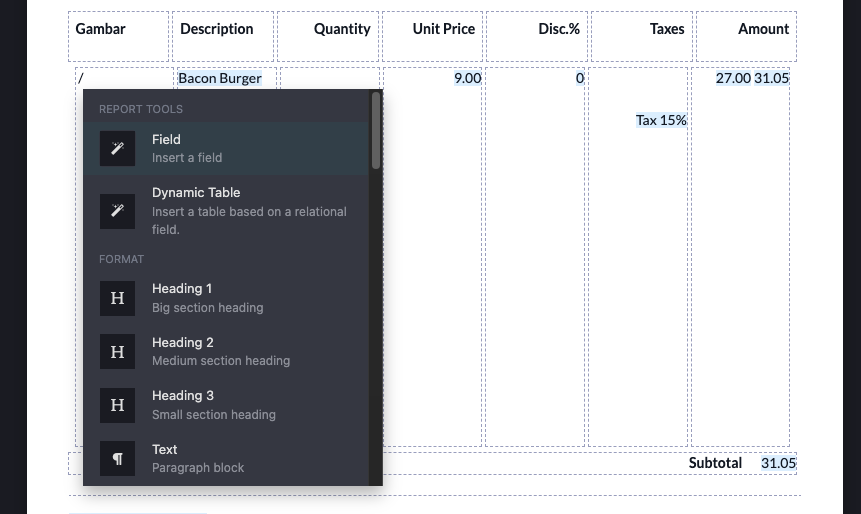Apply Heading 3 small section heading
Screen dimensions: 861x514
coord(226,405)
